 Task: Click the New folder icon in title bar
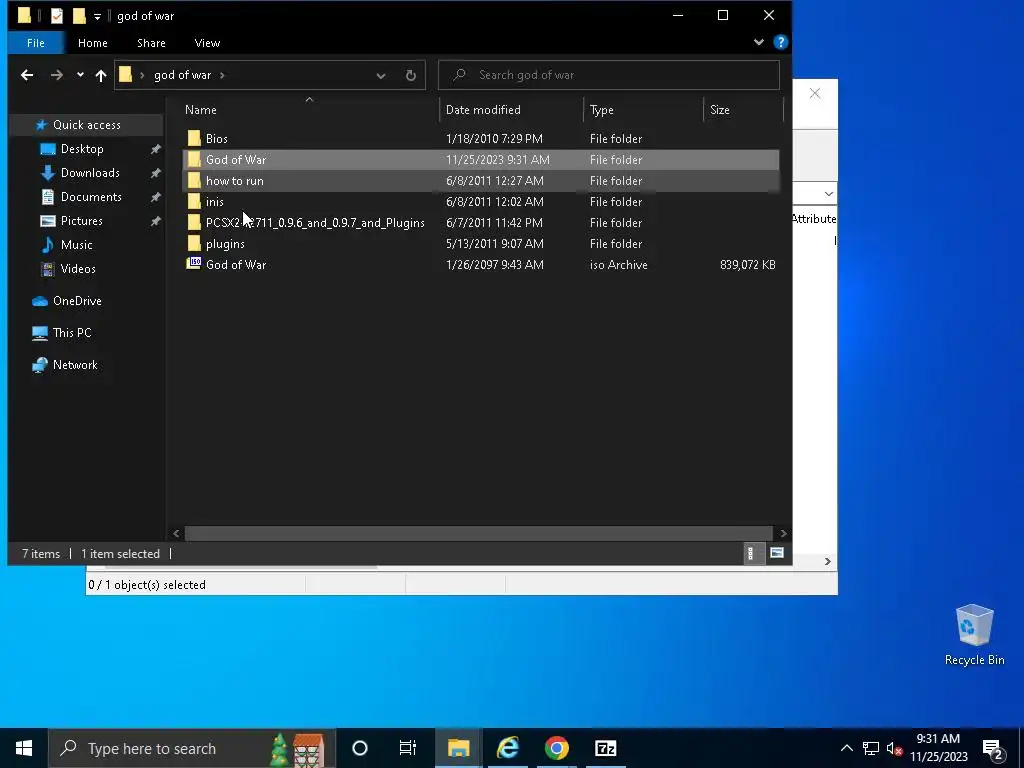coord(79,16)
